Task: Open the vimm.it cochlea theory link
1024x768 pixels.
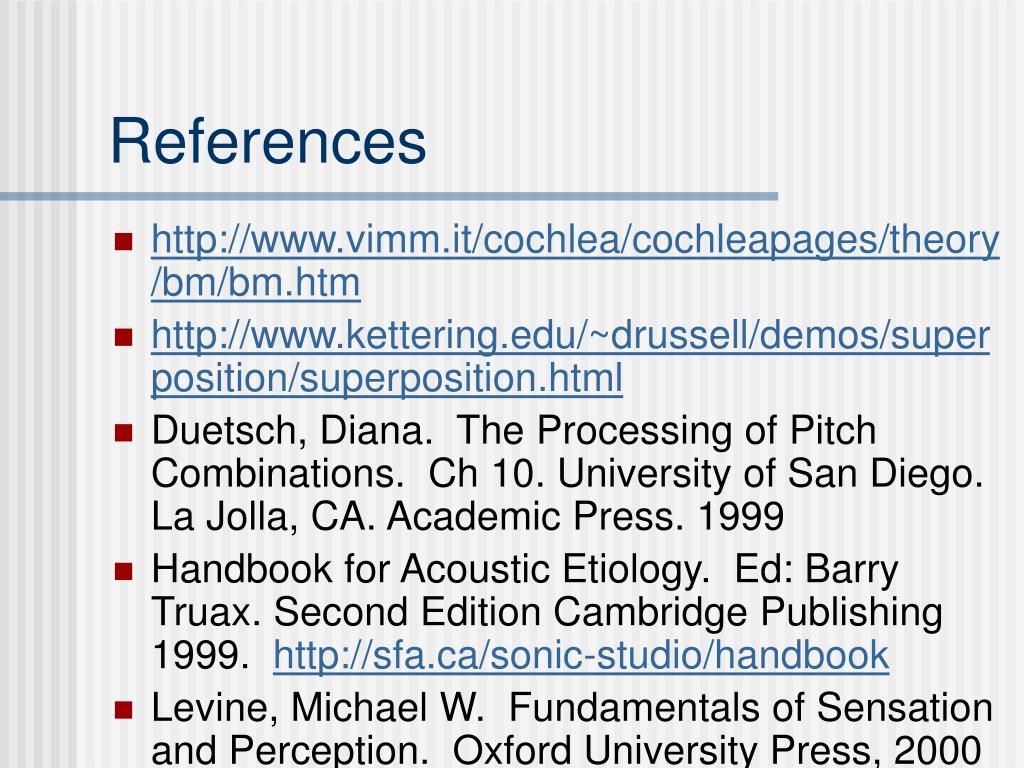Action: (x=575, y=240)
